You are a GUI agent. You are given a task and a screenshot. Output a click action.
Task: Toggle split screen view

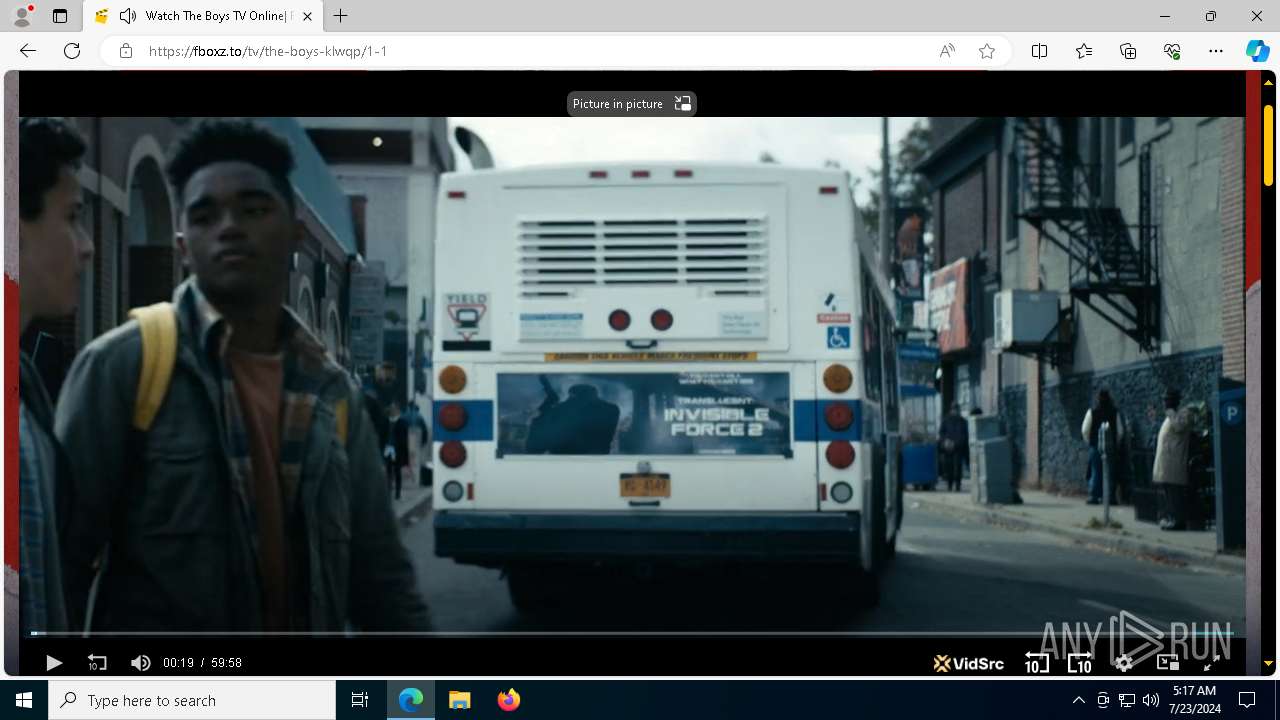[1039, 51]
